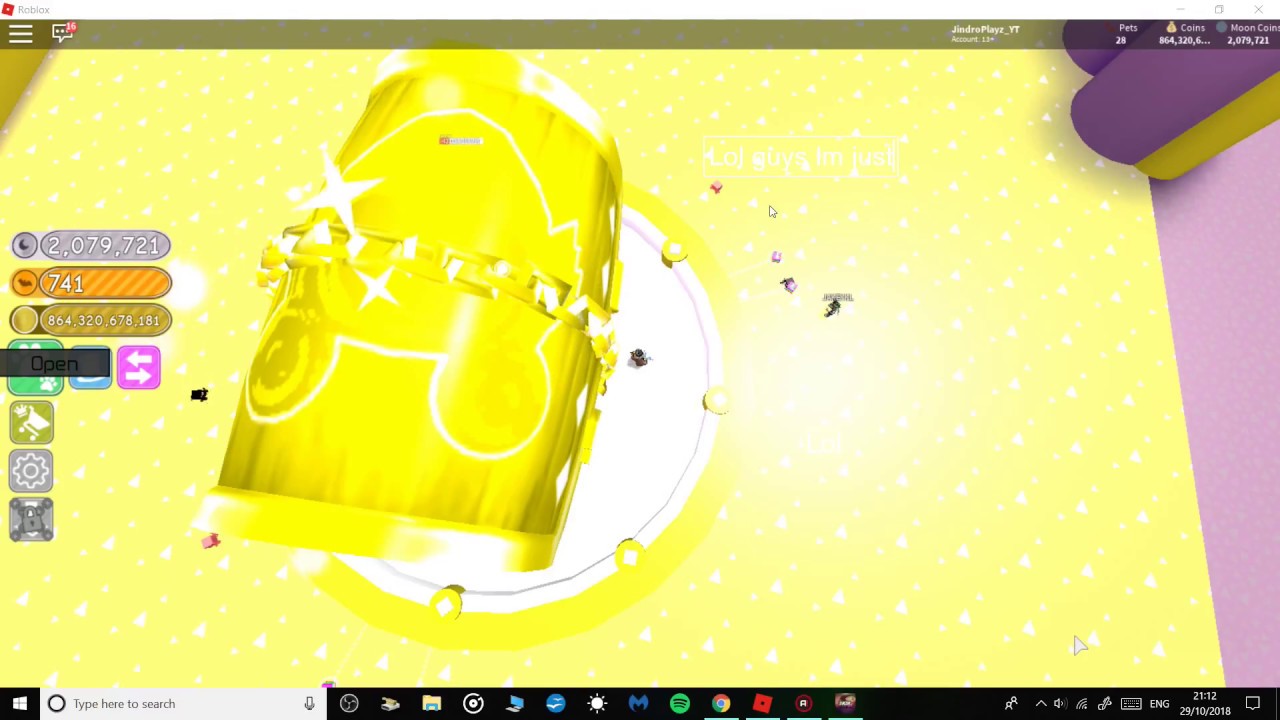
Task: Open the Windows Start menu
Action: [x=20, y=703]
